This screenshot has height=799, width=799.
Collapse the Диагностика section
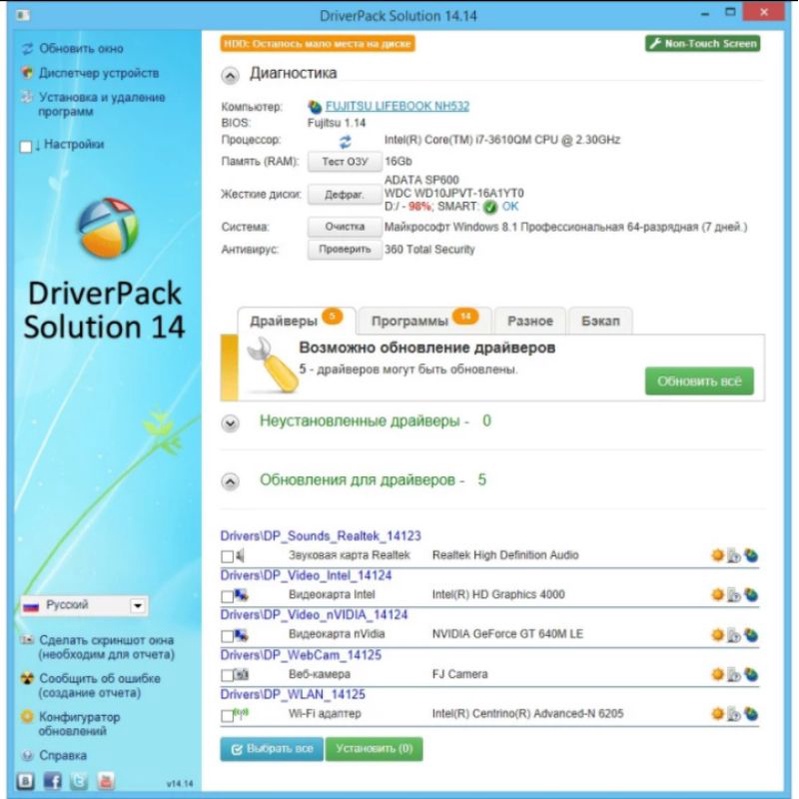(x=230, y=76)
